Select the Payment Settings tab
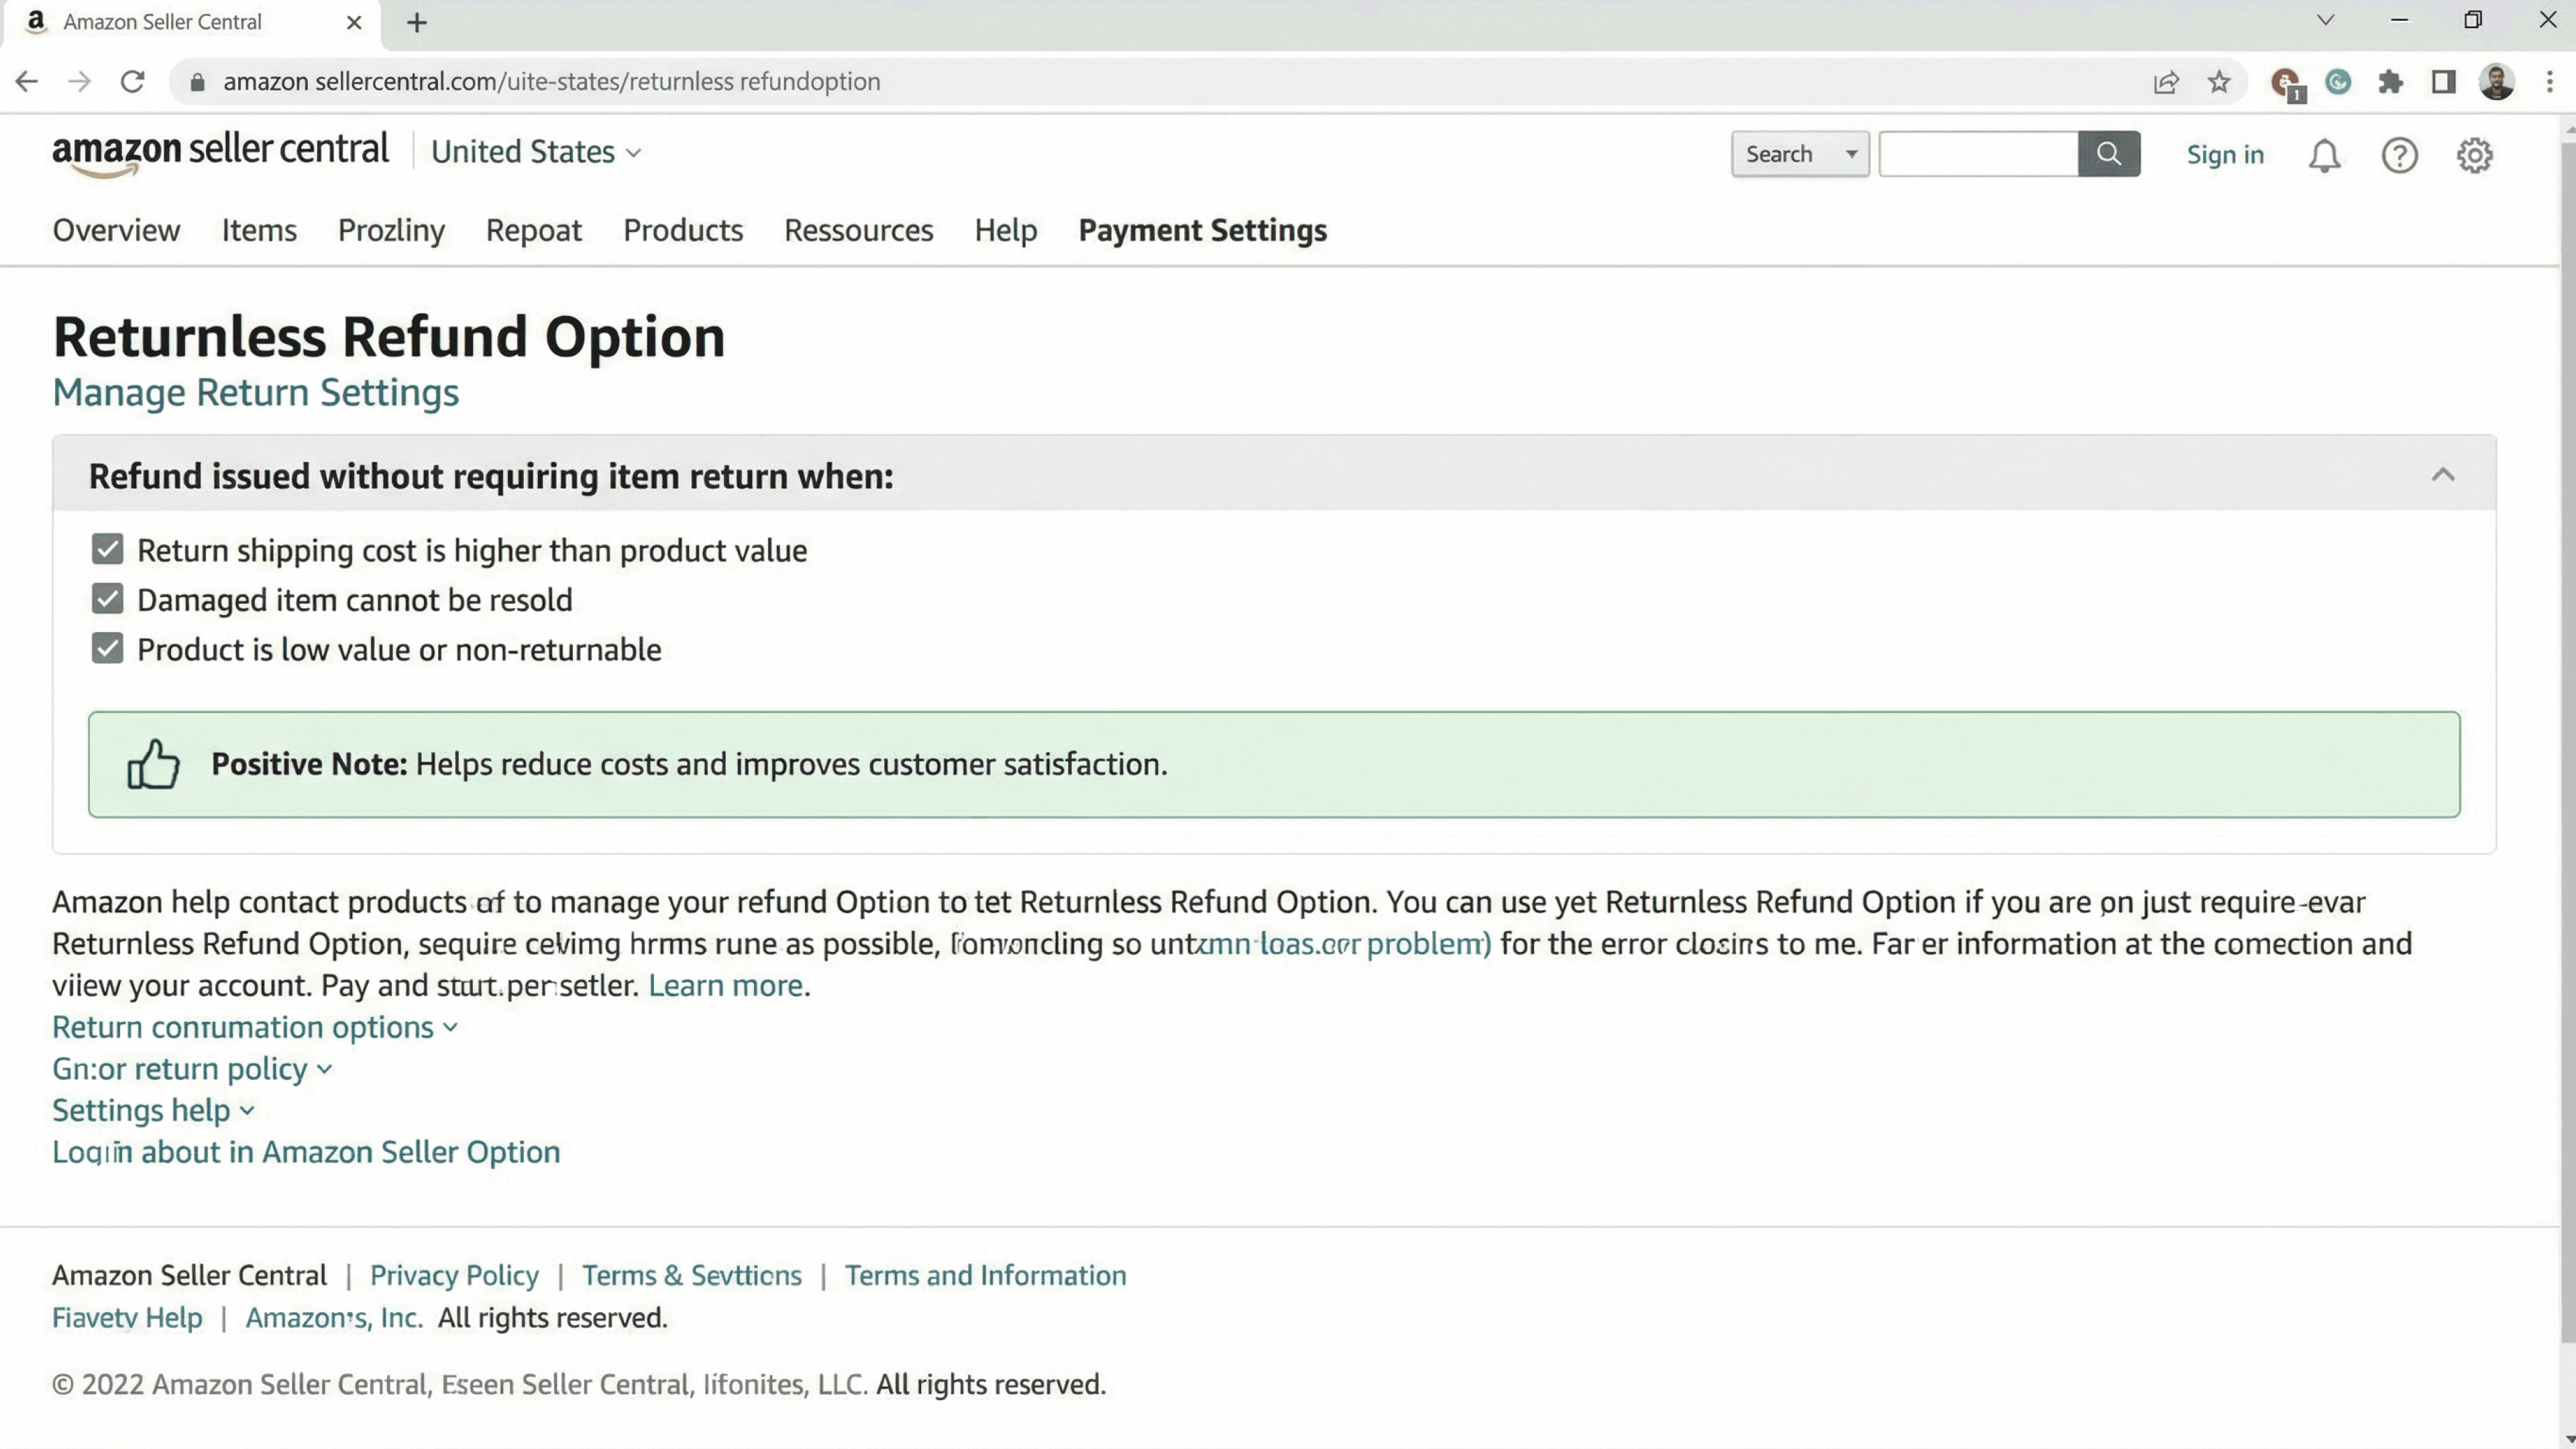2576x1449 pixels. [x=1202, y=230]
